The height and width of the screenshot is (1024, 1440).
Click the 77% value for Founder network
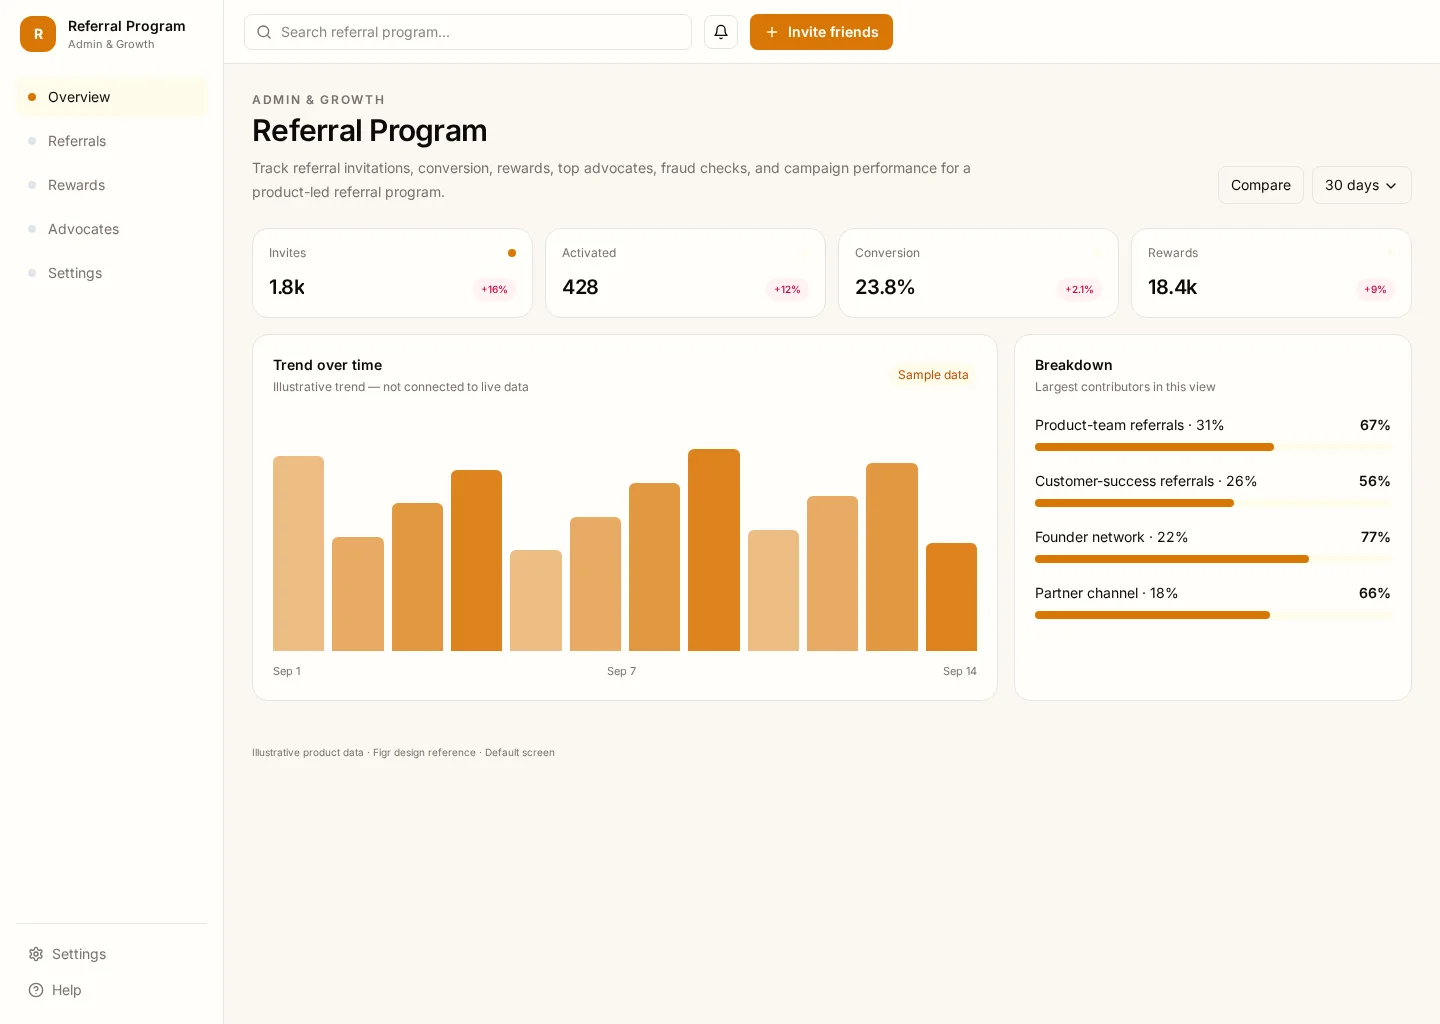[x=1376, y=537]
